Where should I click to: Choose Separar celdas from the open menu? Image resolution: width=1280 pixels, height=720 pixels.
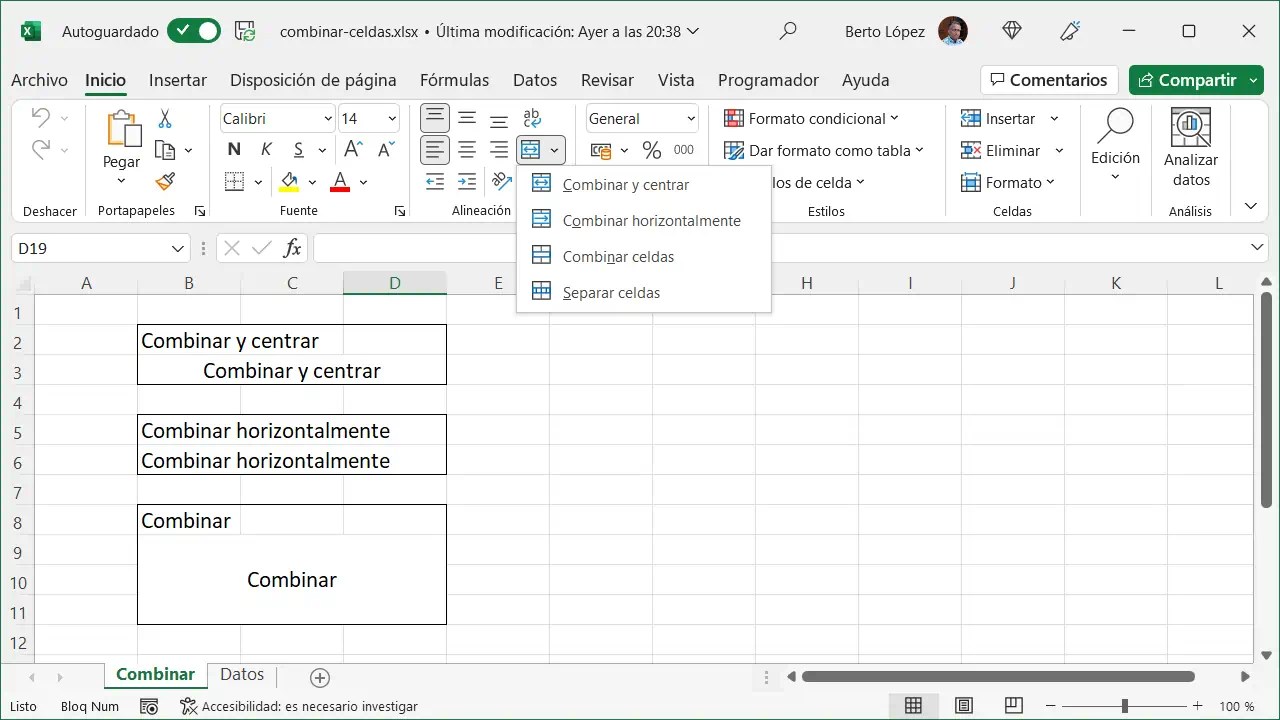[613, 292]
